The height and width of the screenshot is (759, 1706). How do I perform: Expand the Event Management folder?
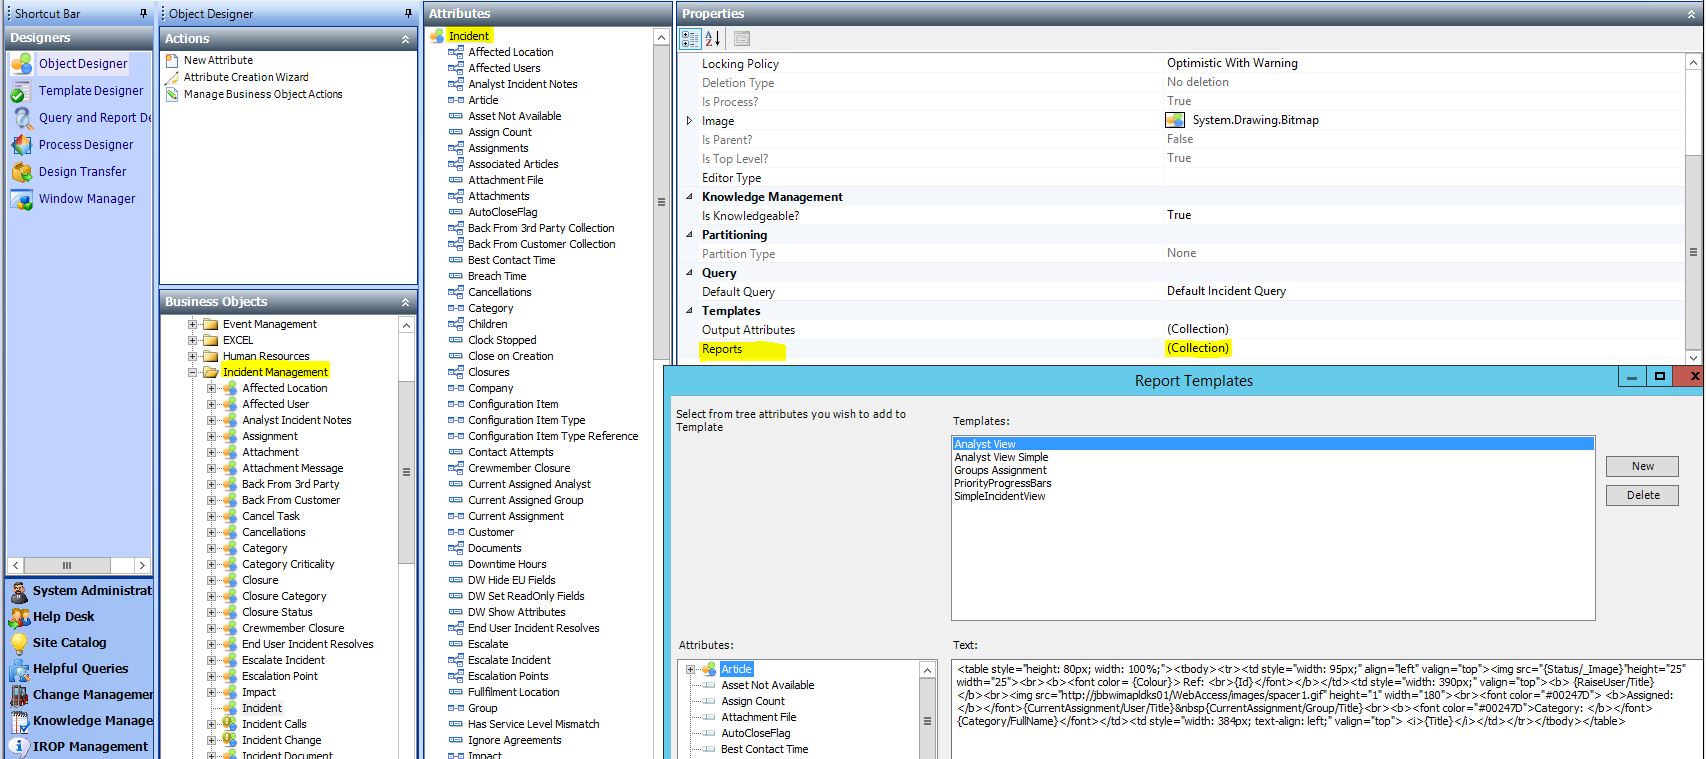pos(193,324)
